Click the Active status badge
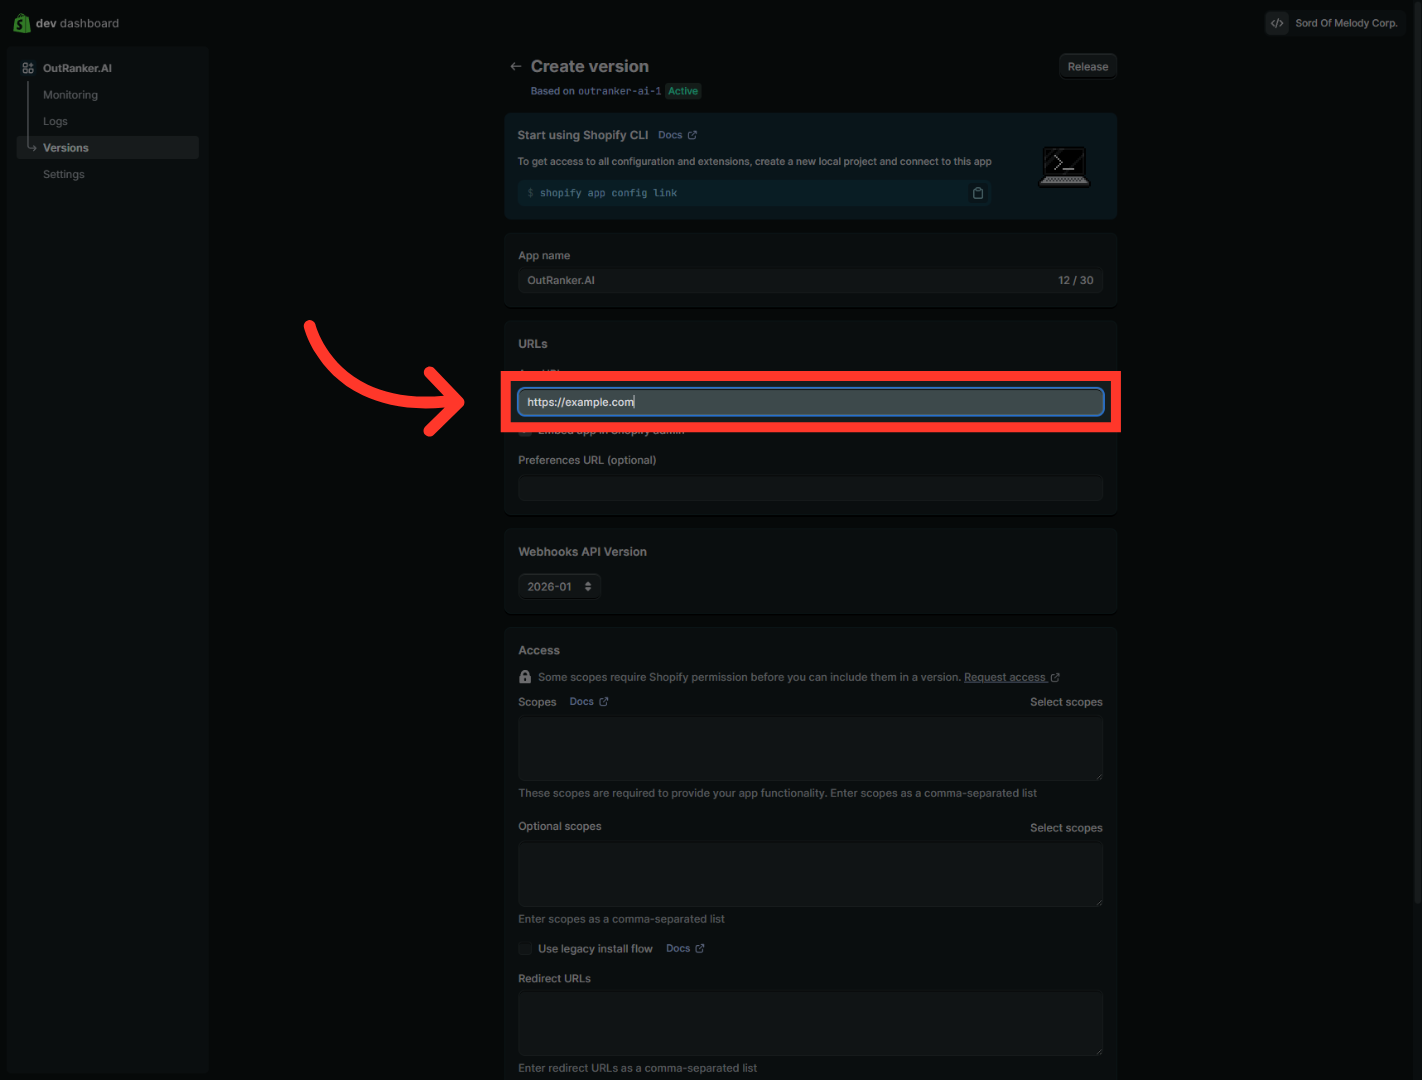1422x1080 pixels. tap(683, 91)
